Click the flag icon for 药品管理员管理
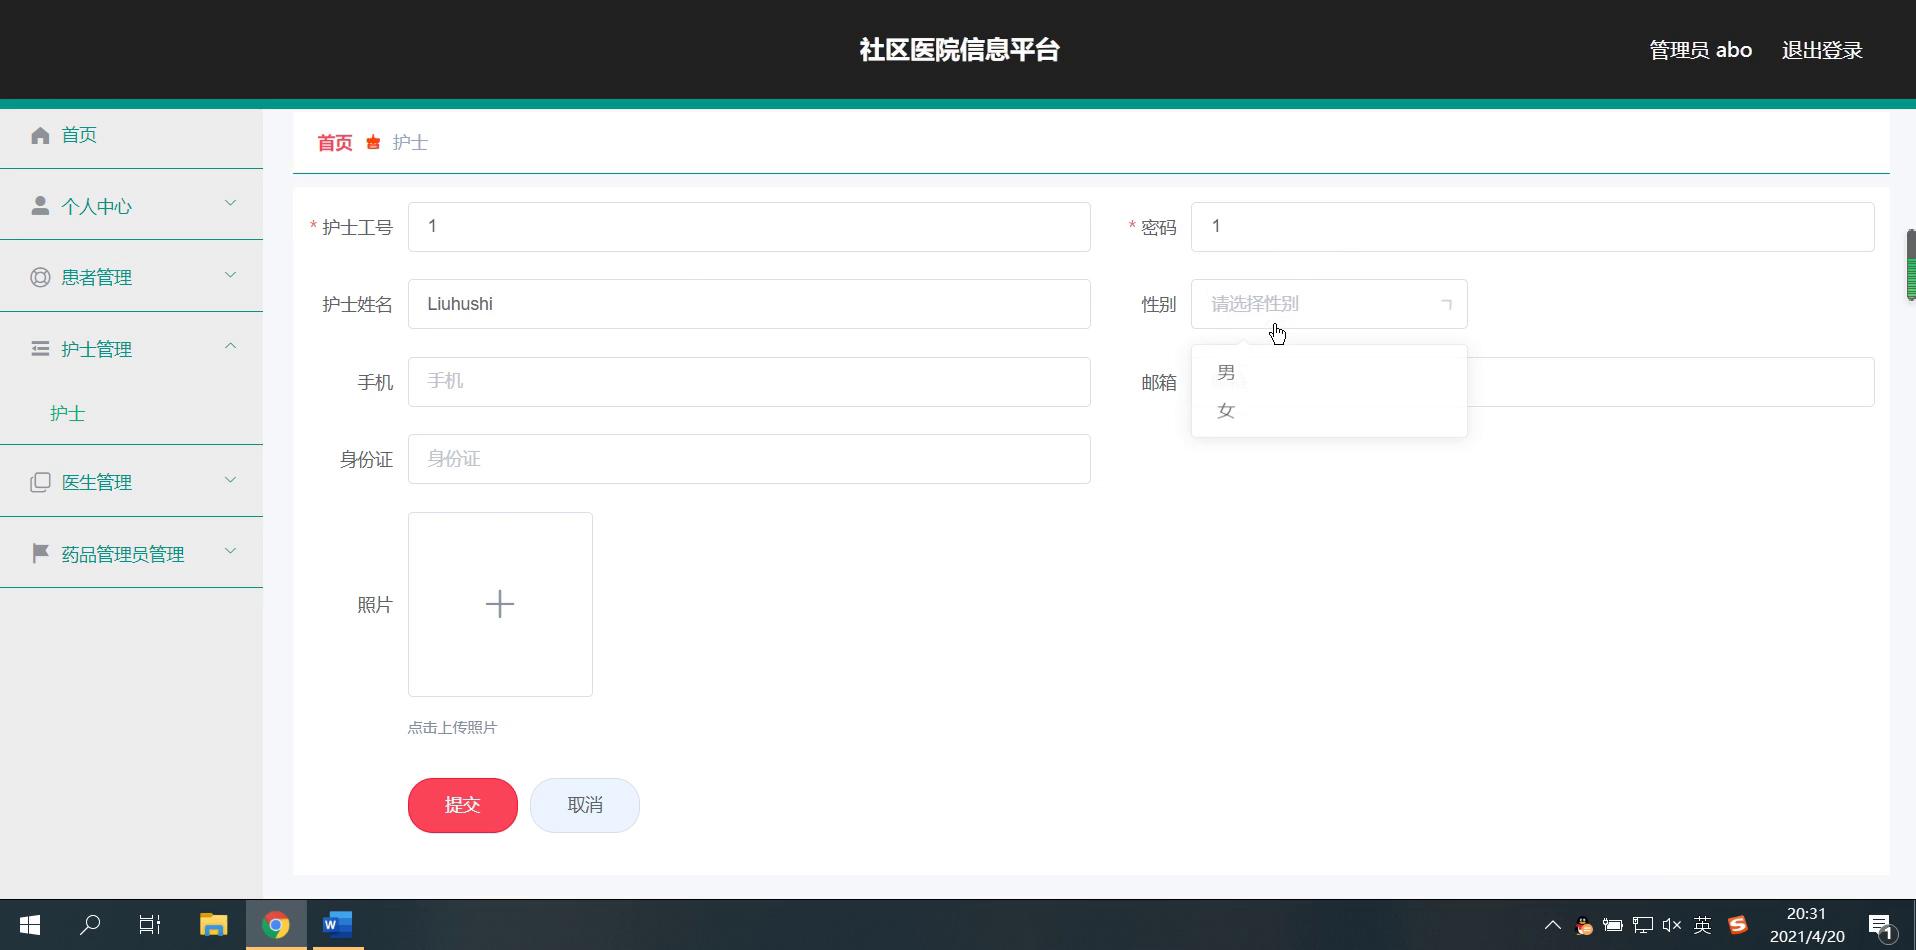 click(40, 553)
